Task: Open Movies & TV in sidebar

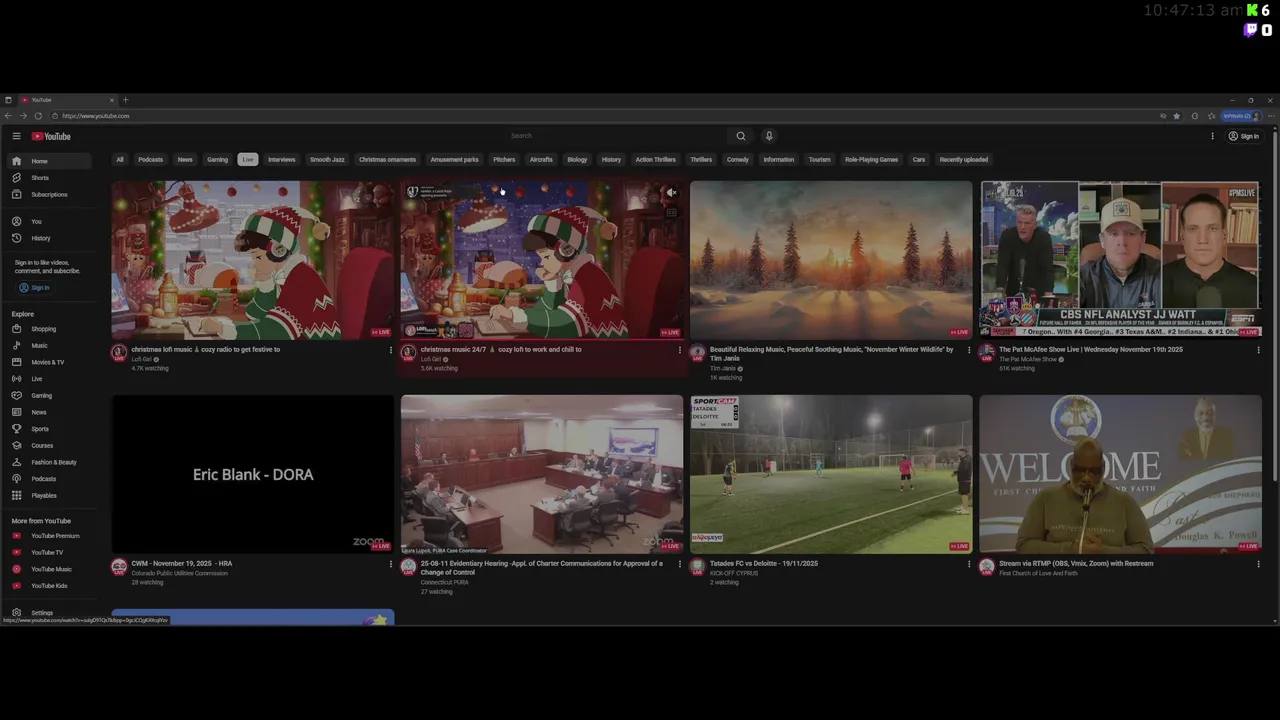Action: [x=50, y=362]
